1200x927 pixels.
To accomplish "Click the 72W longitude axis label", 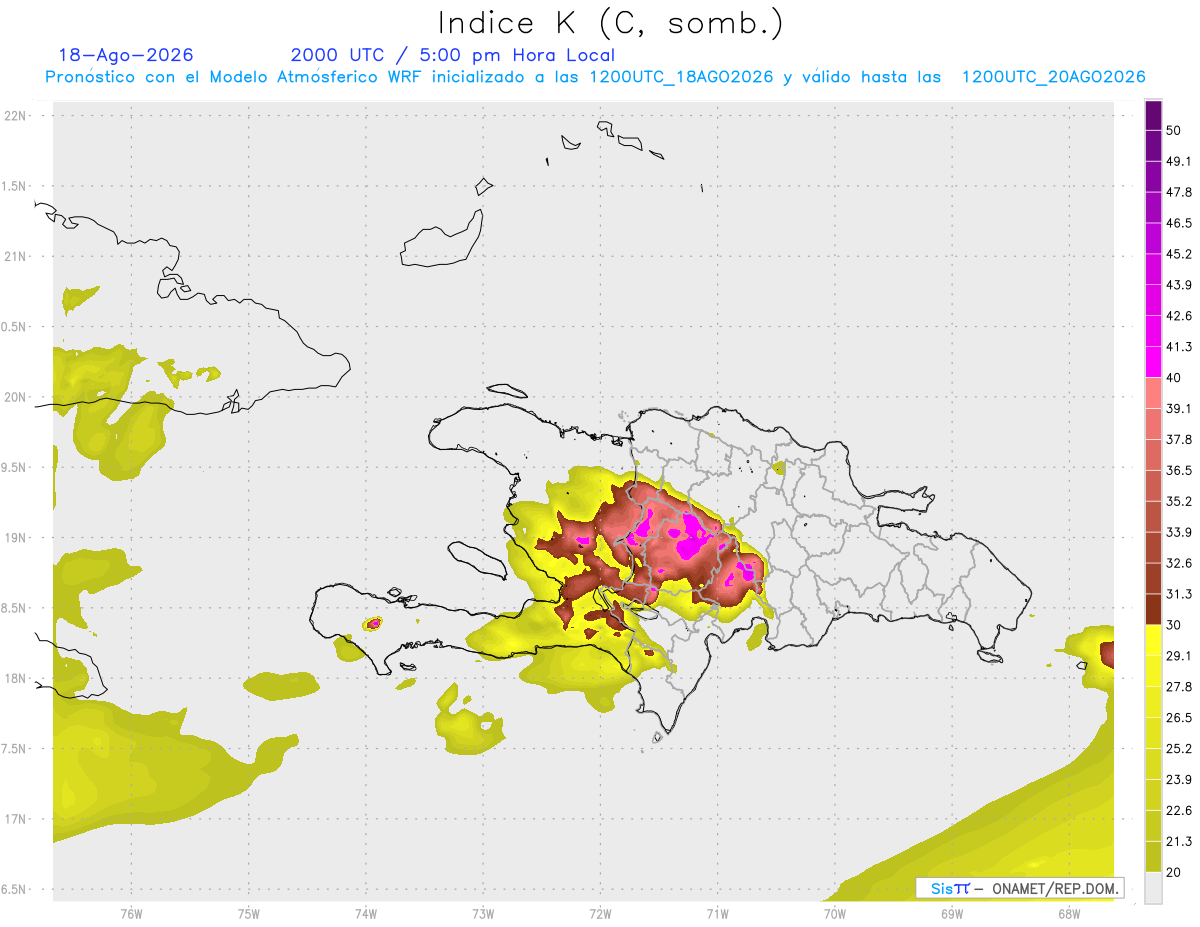I will tap(600, 913).
